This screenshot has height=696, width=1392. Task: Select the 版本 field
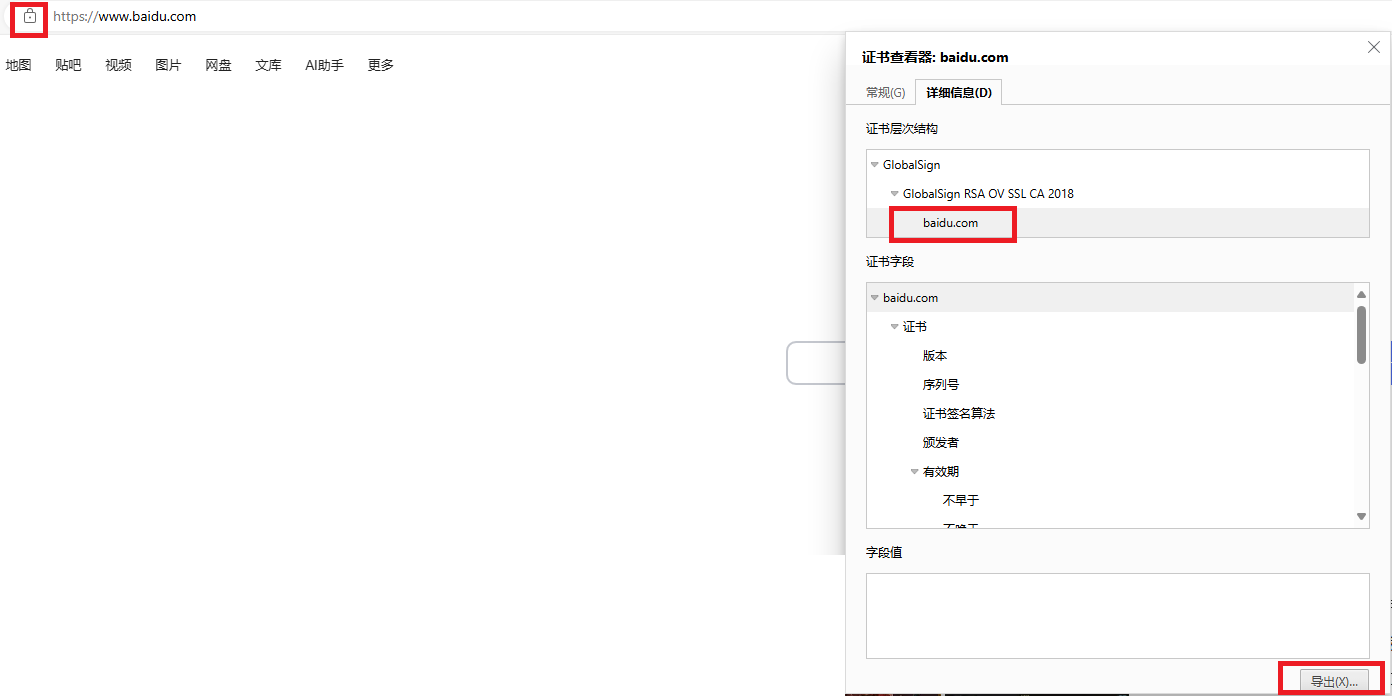[935, 356]
